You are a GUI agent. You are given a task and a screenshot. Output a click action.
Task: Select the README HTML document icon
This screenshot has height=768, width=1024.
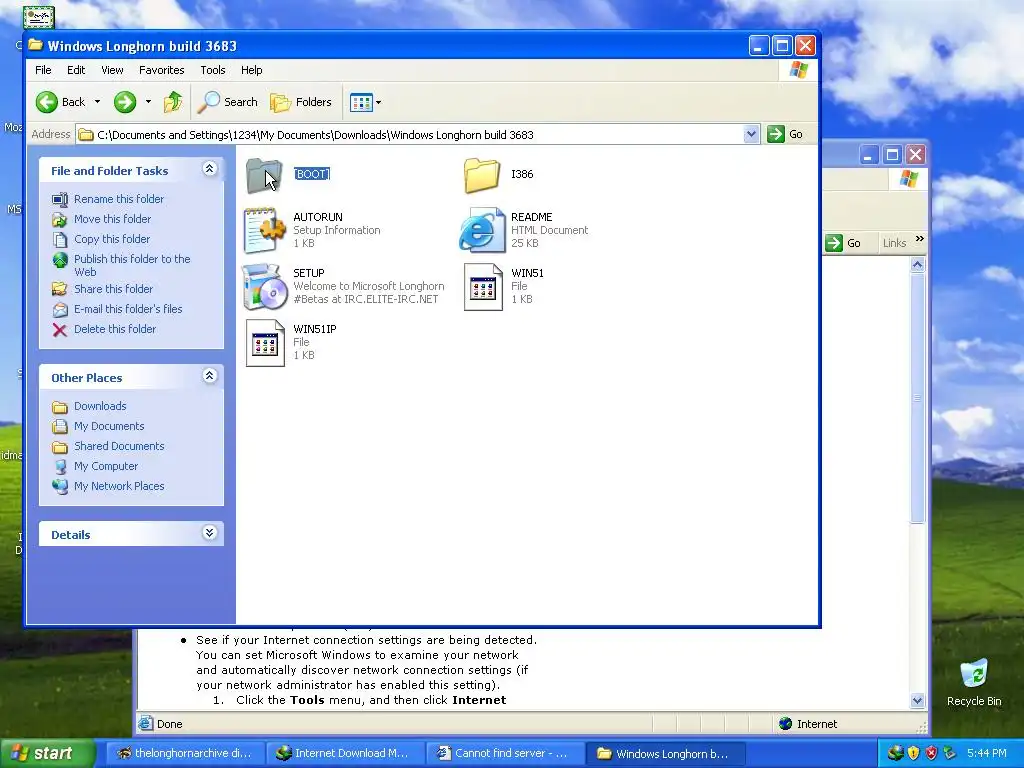tap(482, 230)
